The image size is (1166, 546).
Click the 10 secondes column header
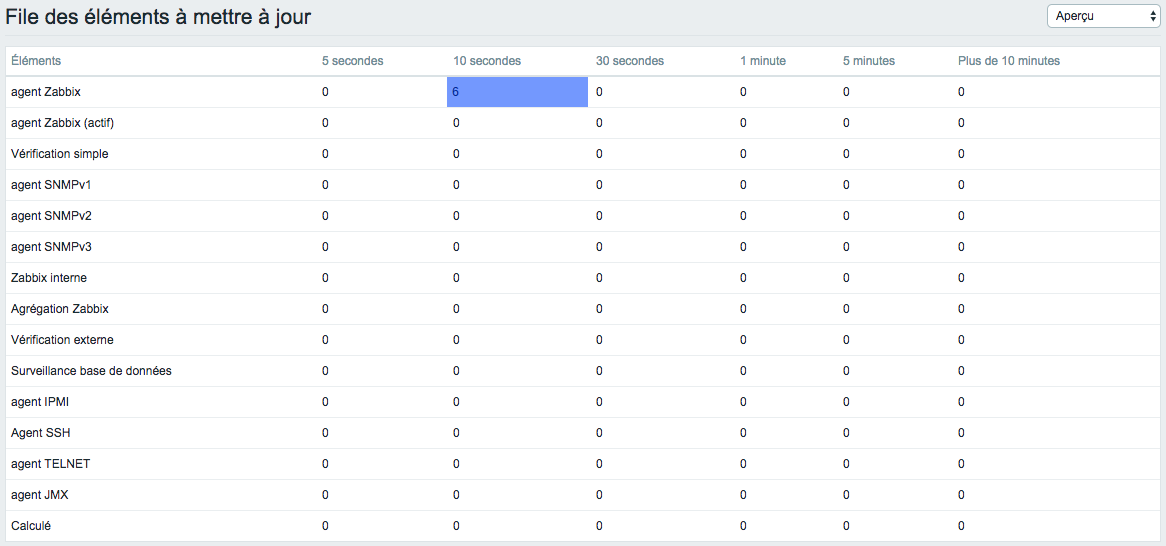click(487, 61)
